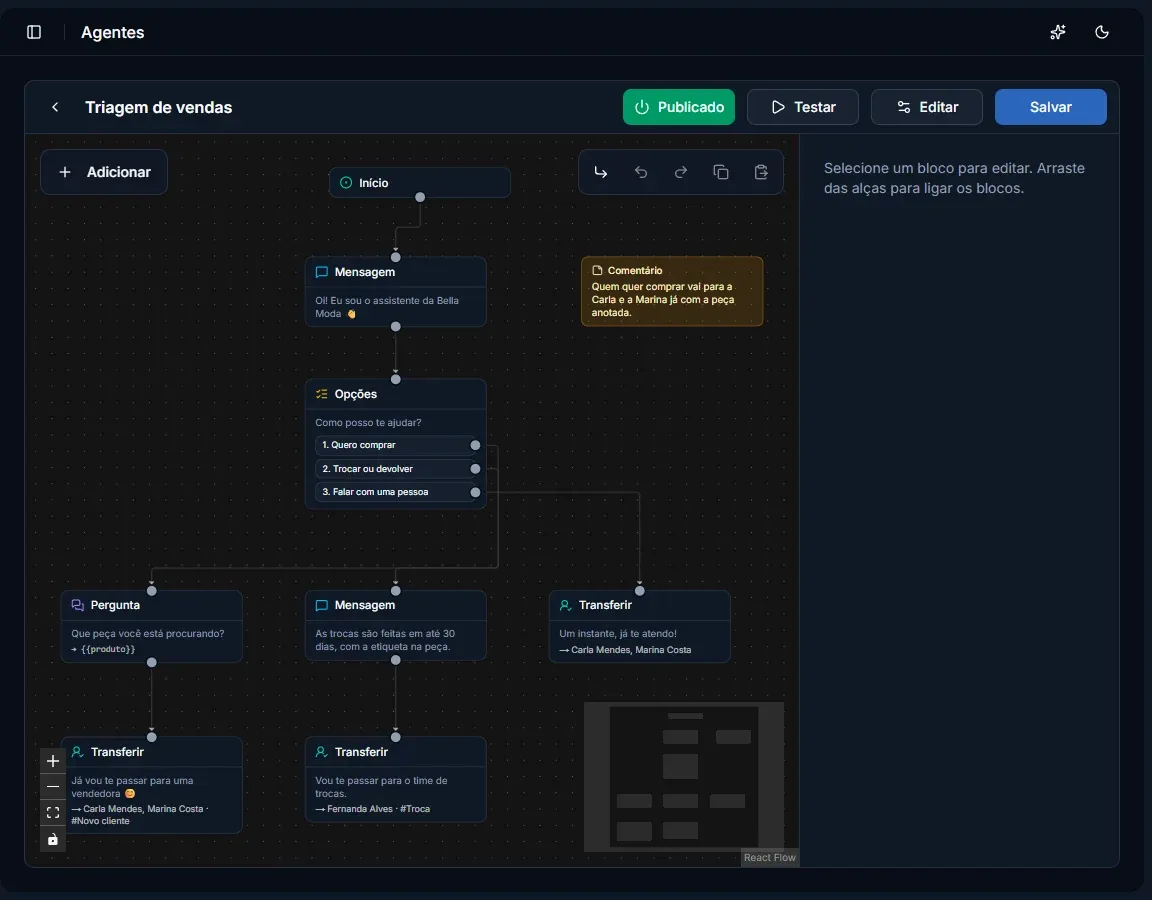The image size is (1152, 900).
Task: Select Transferir block for time de trocas
Action: pyautogui.click(x=395, y=780)
